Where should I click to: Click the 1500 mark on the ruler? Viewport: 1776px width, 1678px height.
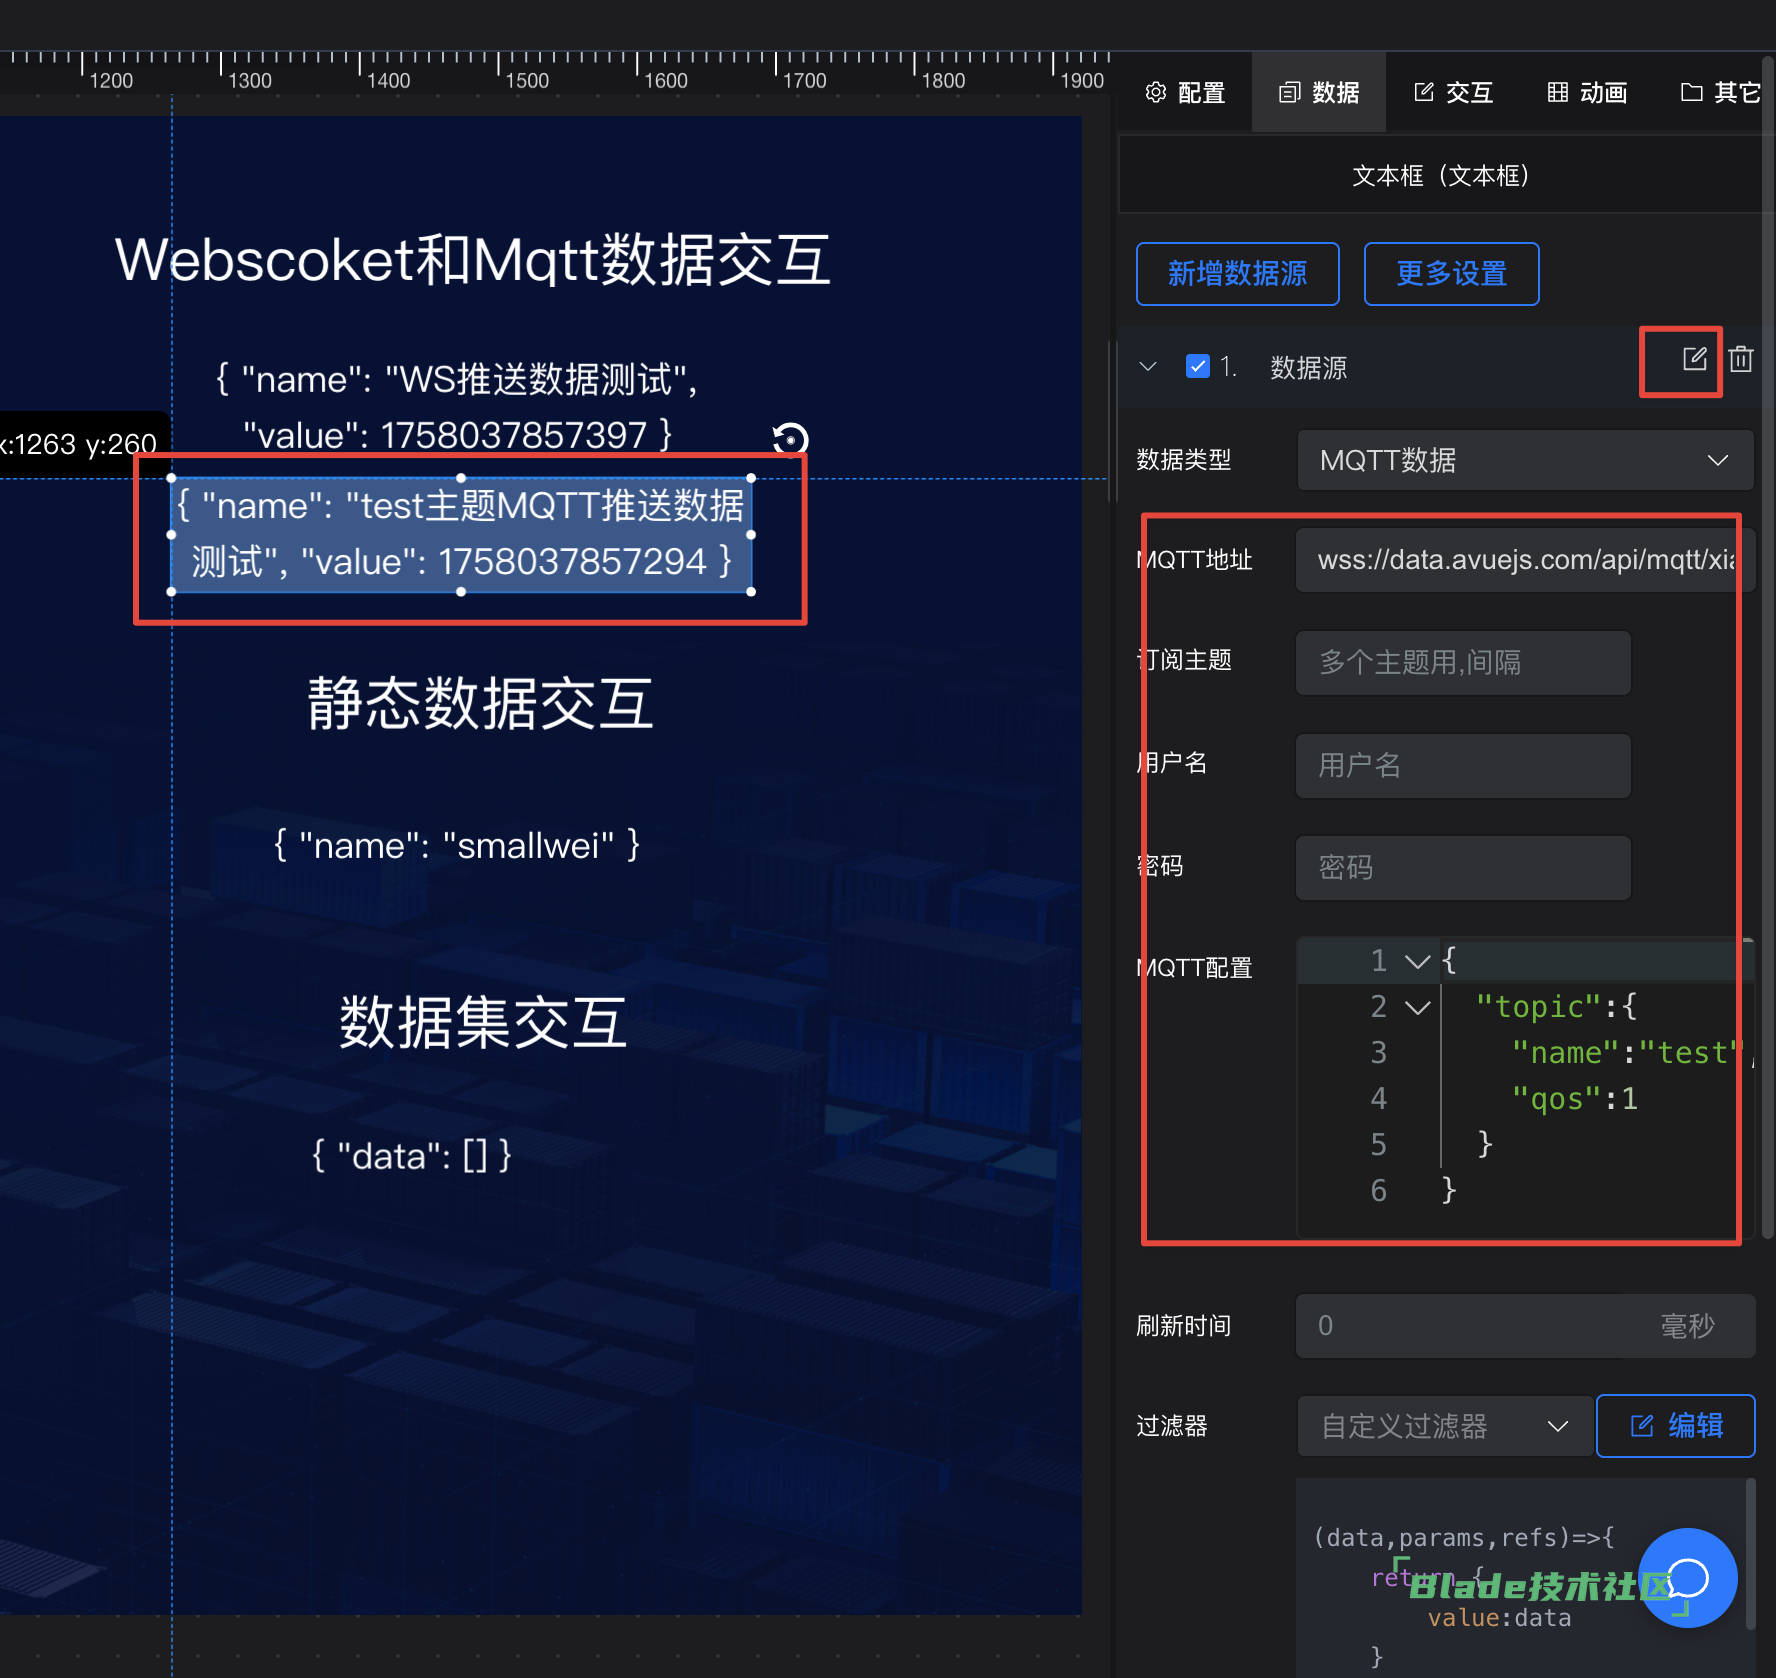(x=527, y=80)
